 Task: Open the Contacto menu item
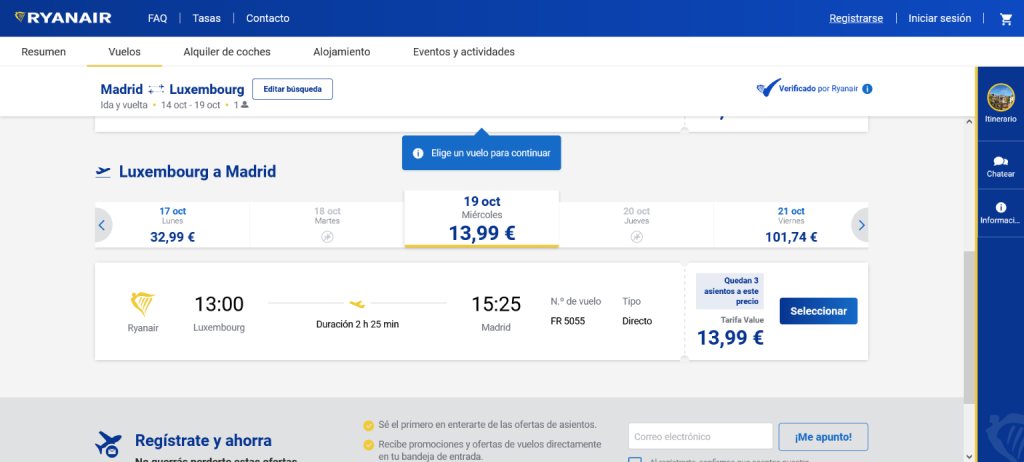(x=268, y=18)
